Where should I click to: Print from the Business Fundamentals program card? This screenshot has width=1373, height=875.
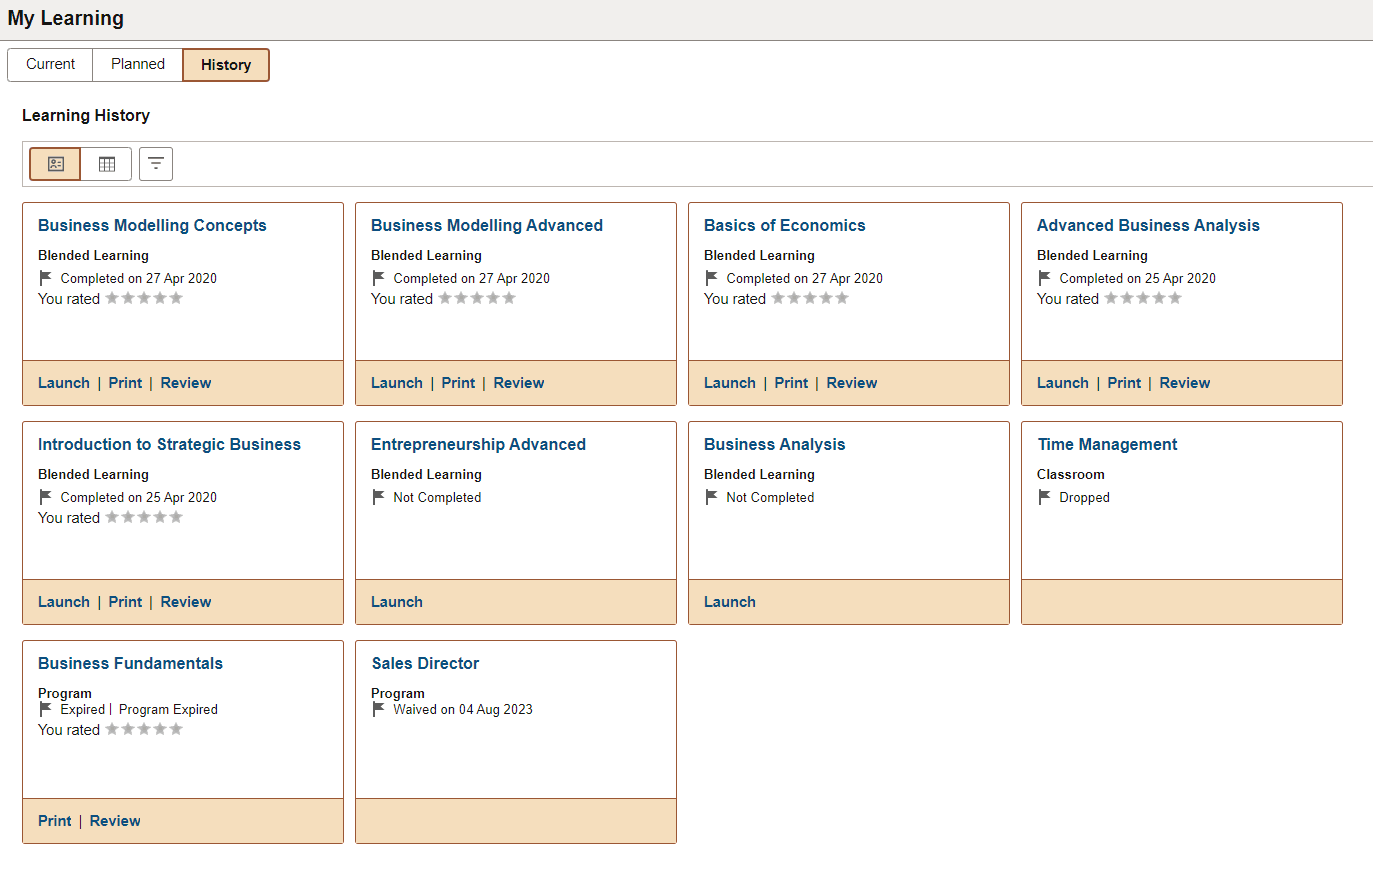[54, 820]
